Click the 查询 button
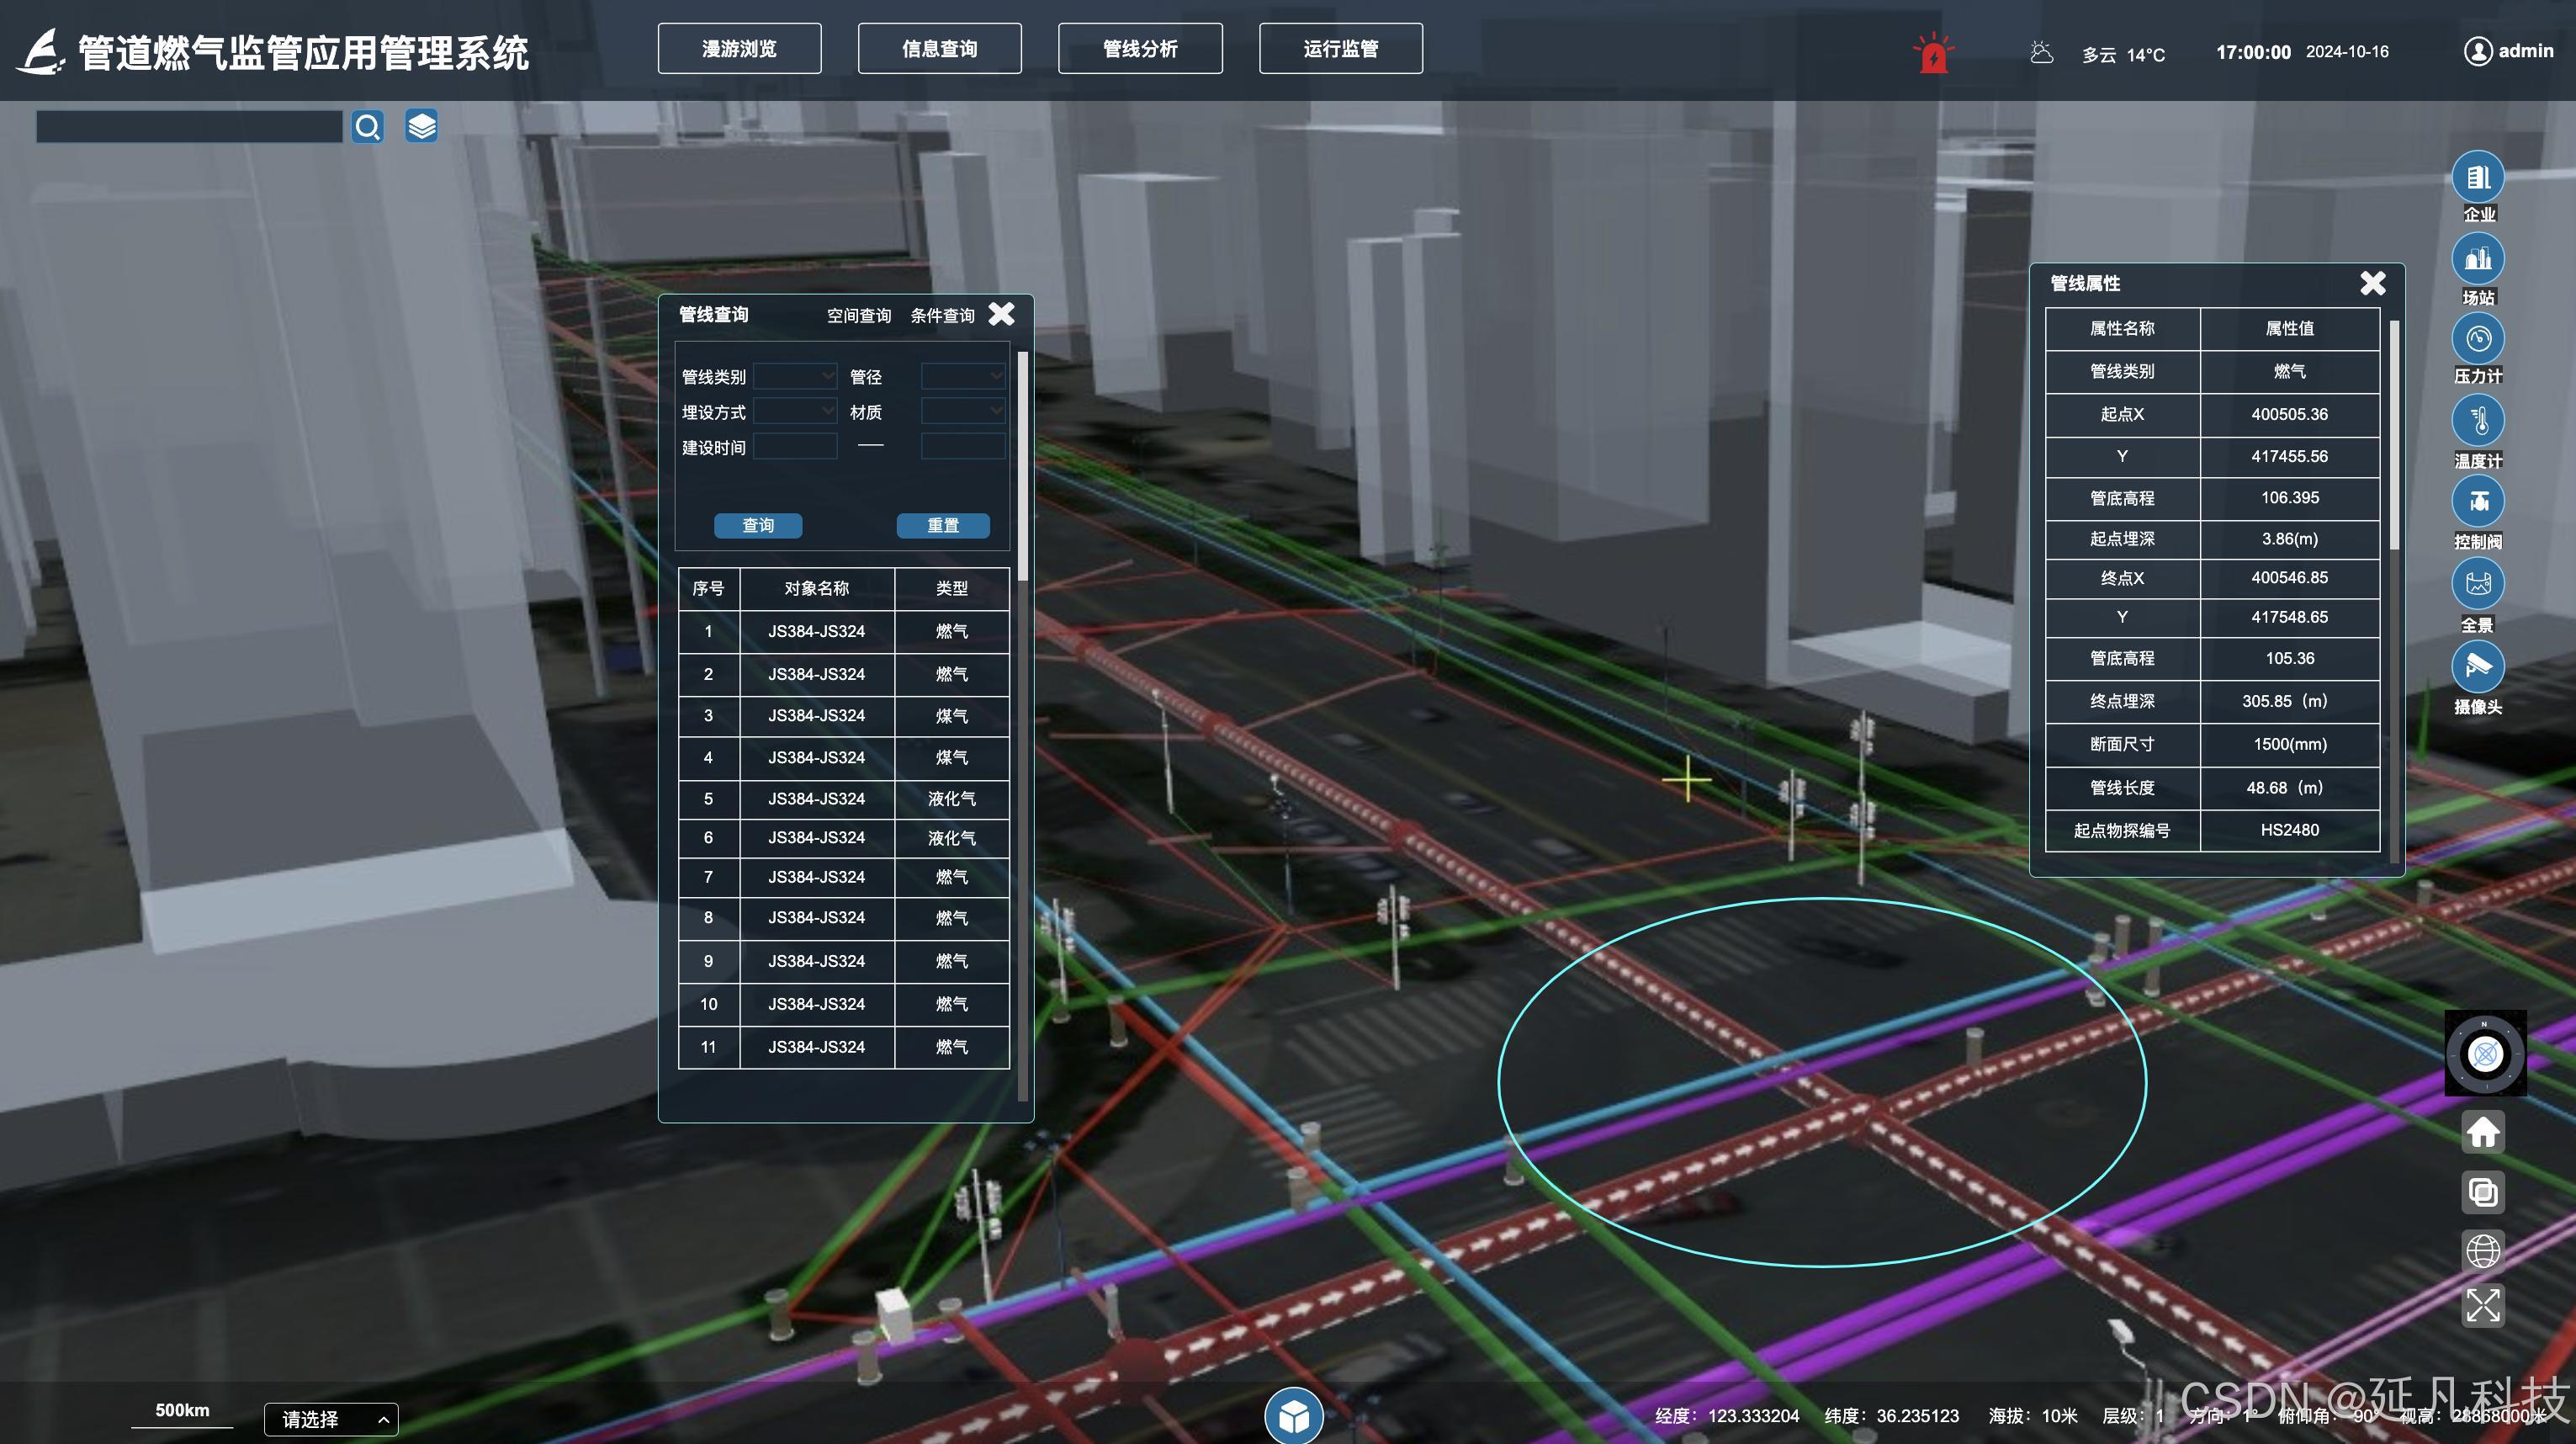Viewport: 2576px width, 1444px height. point(757,526)
